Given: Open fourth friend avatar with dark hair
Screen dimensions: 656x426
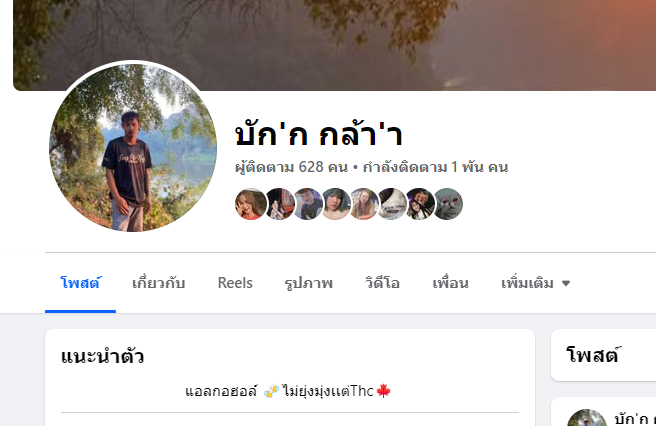Looking at the screenshot, I should 335,204.
